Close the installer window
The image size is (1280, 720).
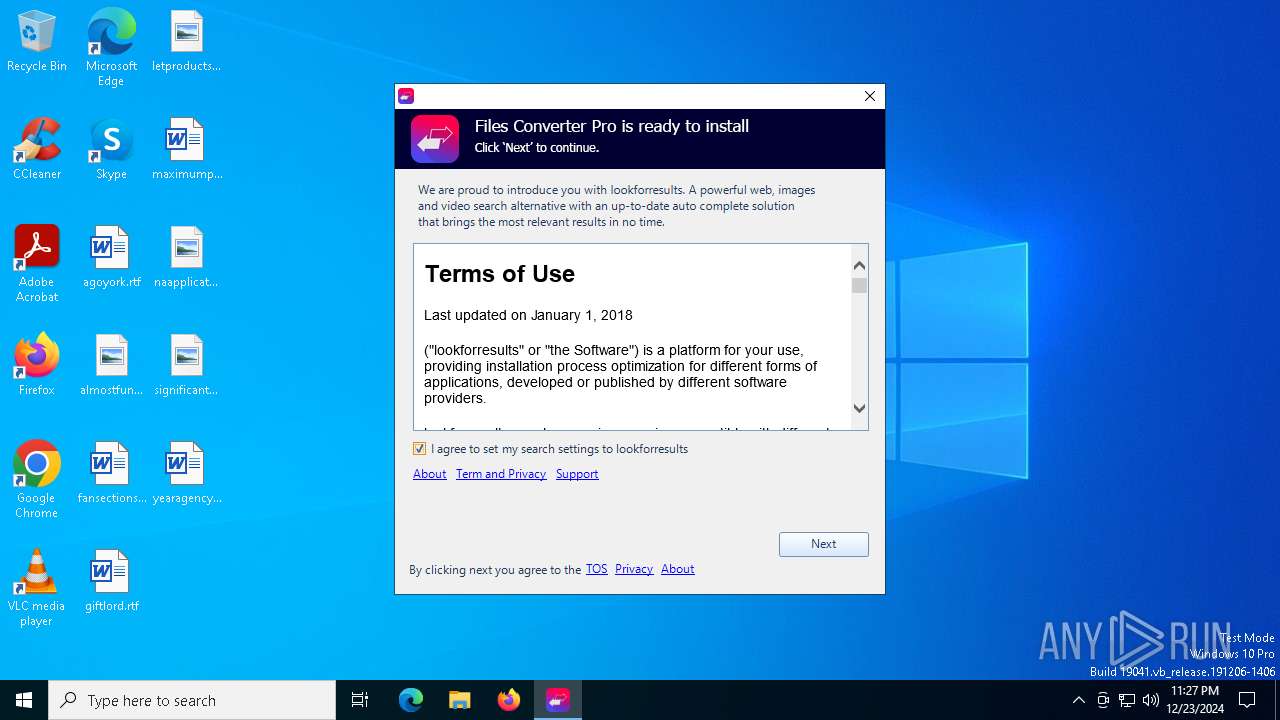(x=870, y=96)
